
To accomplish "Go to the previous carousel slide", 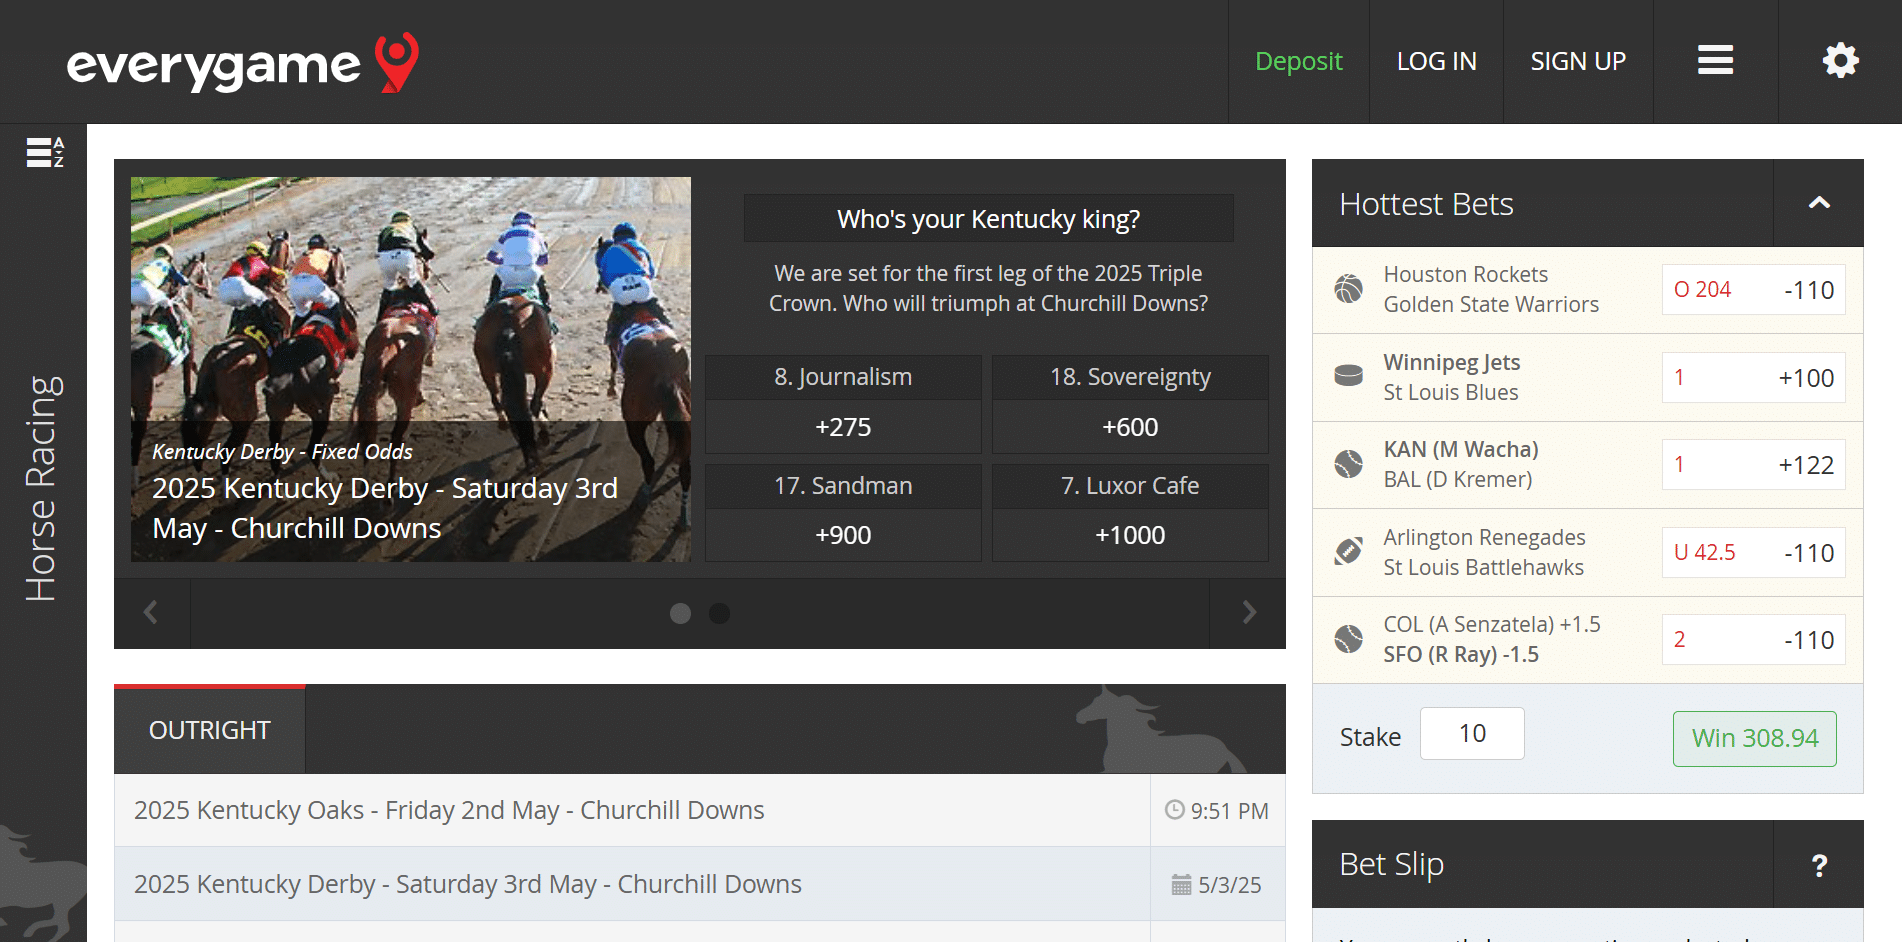I will pos(151,612).
